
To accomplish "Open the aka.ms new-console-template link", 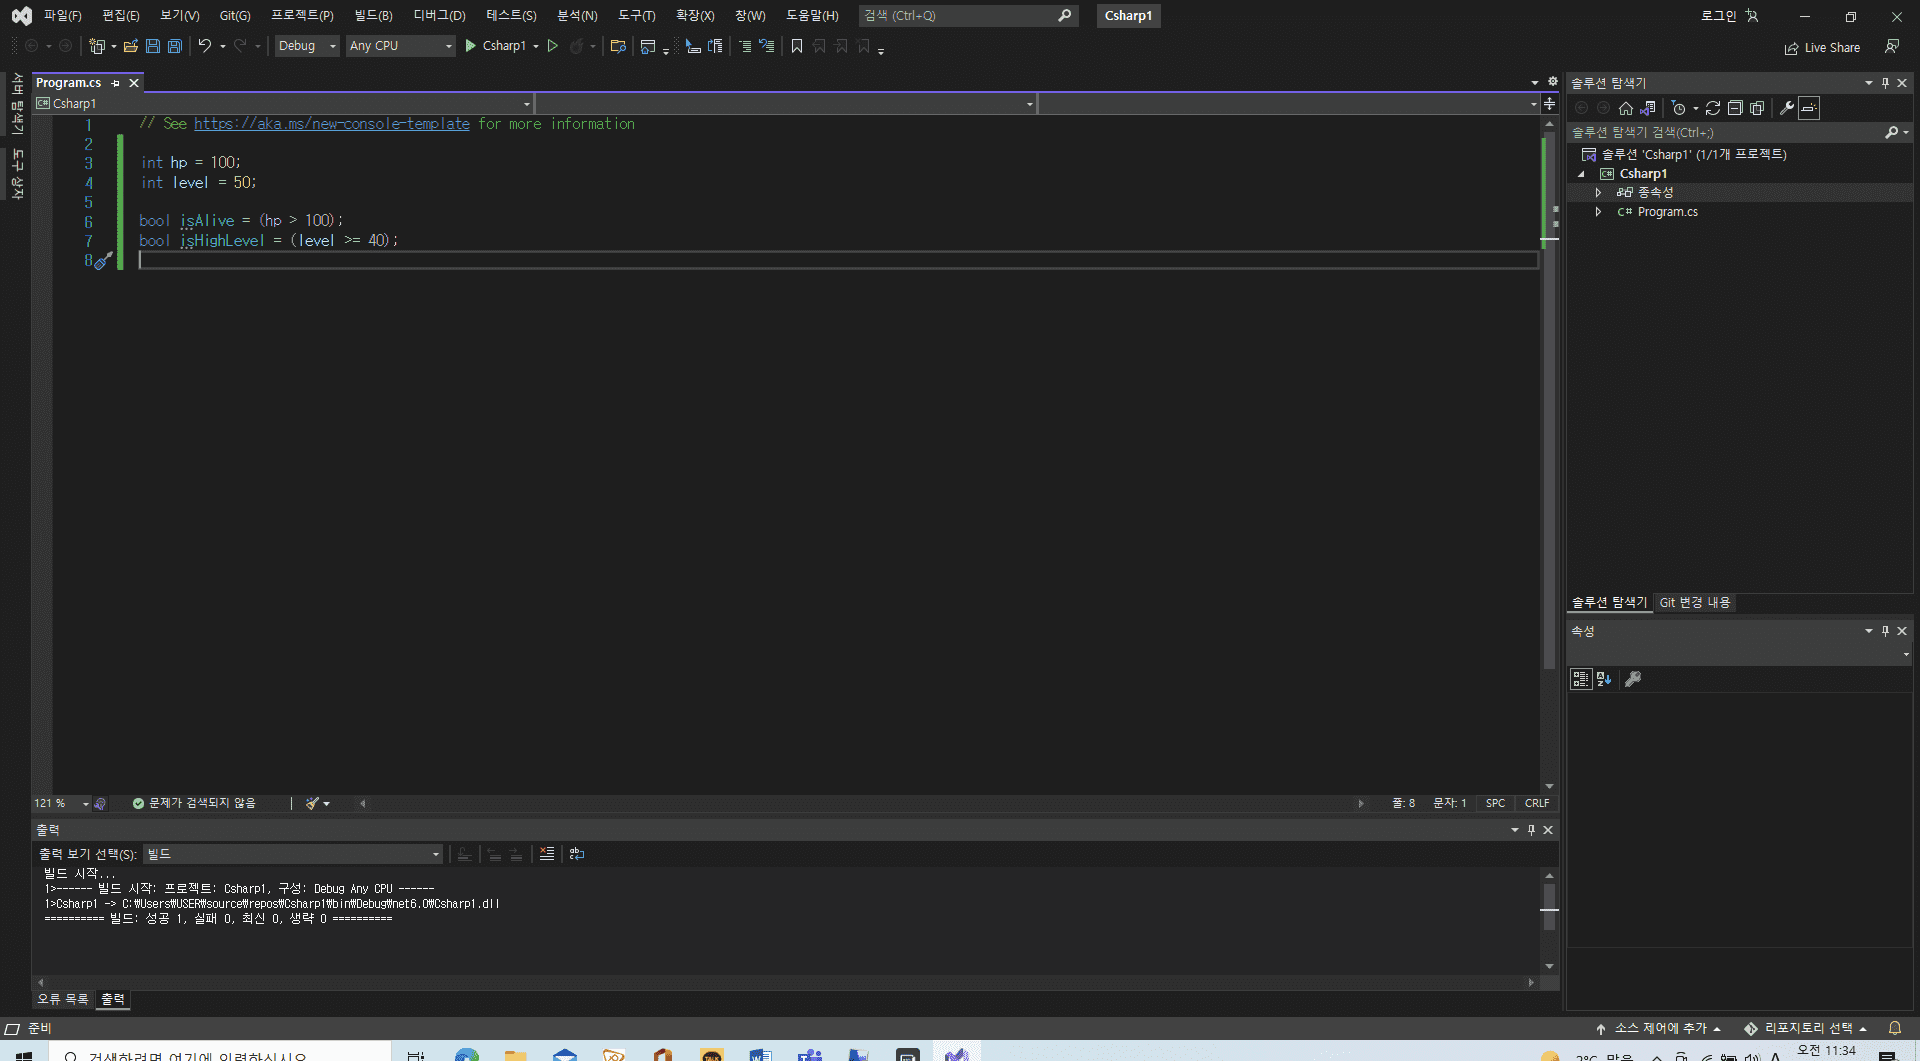I will coord(332,124).
